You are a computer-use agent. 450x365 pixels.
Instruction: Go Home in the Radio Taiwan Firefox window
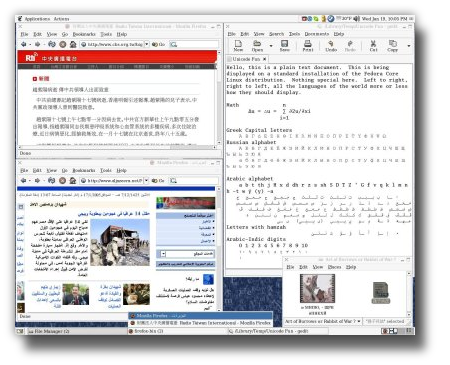pos(73,44)
